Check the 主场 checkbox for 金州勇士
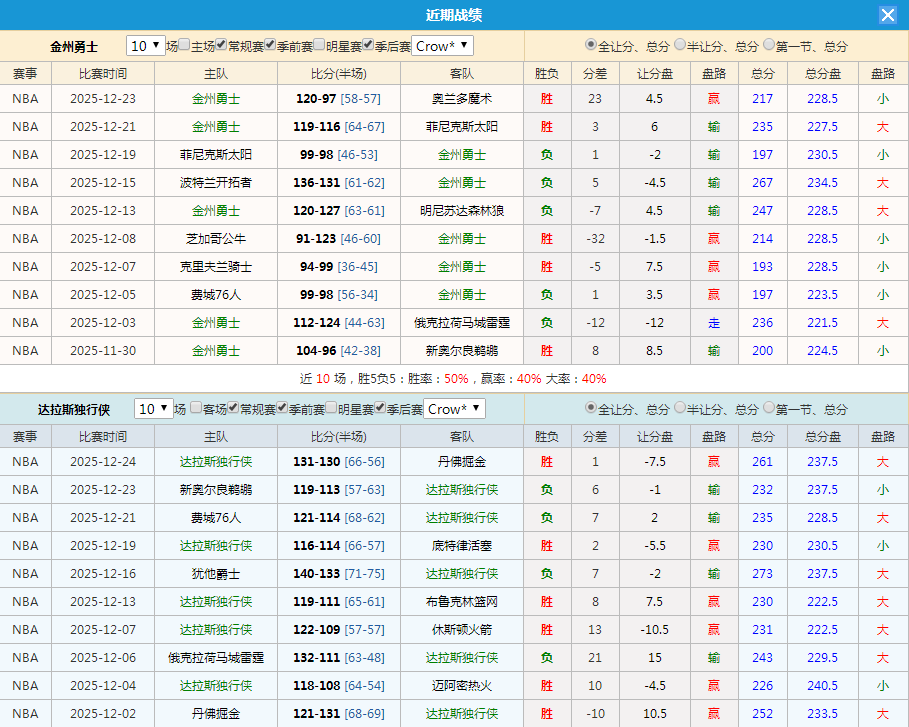This screenshot has width=909, height=727. pos(185,45)
